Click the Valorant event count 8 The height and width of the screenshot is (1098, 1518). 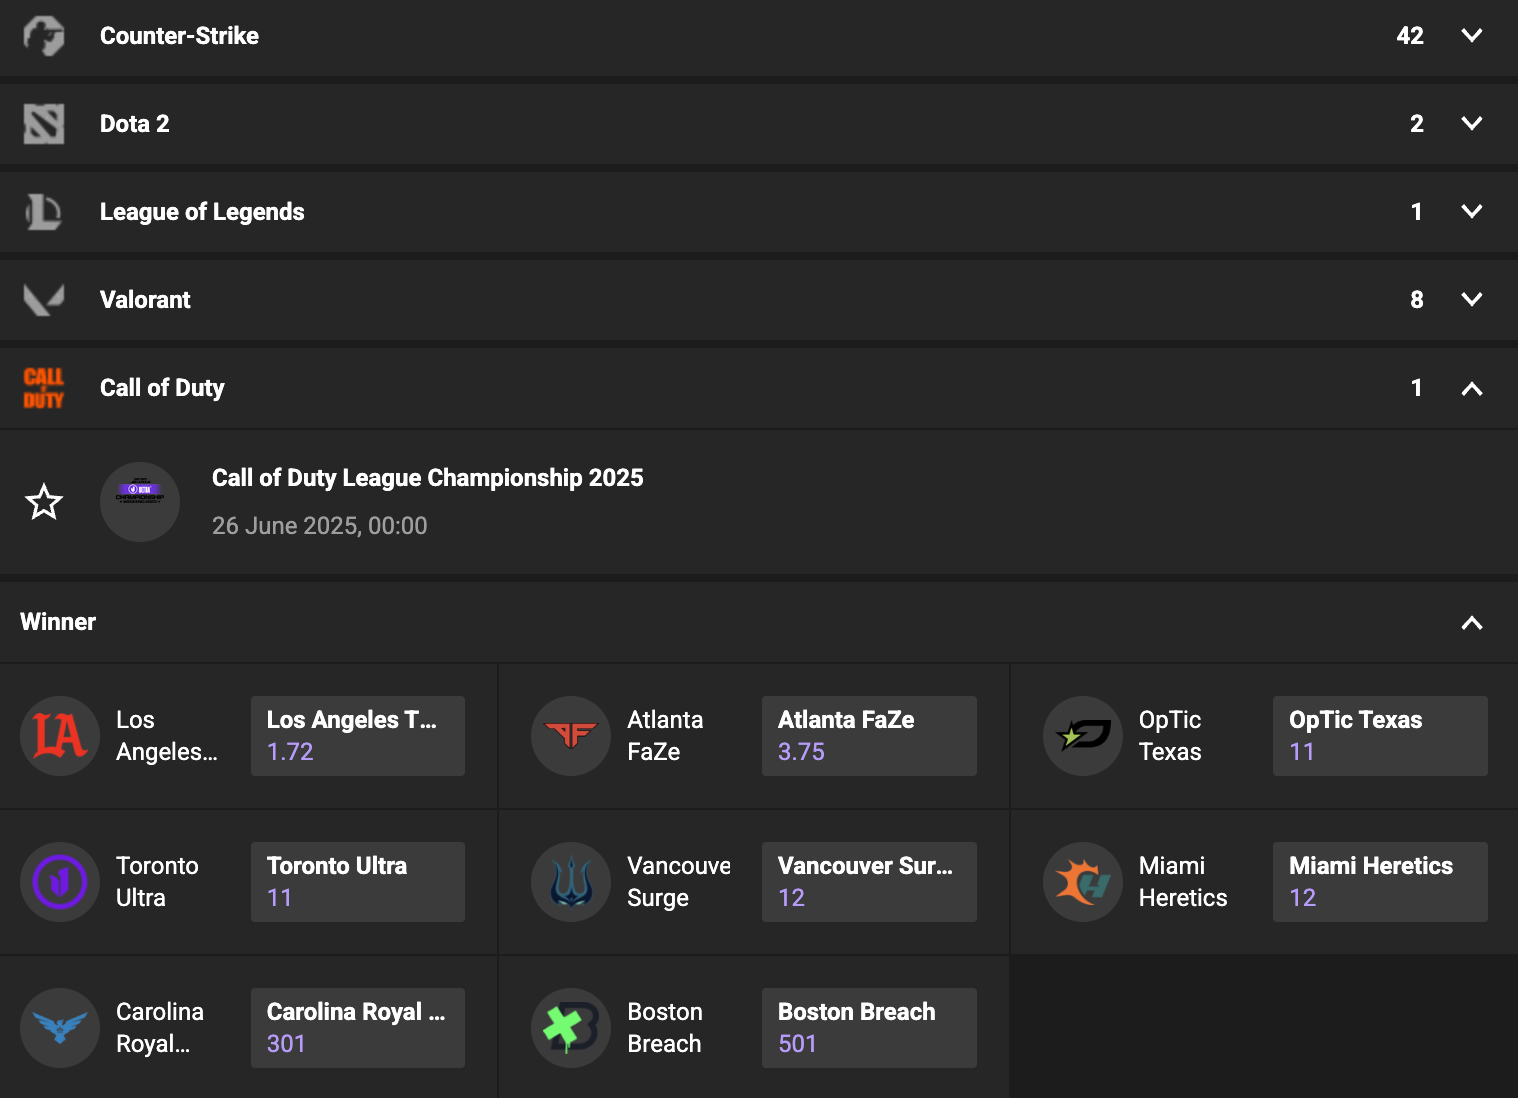coord(1417,300)
